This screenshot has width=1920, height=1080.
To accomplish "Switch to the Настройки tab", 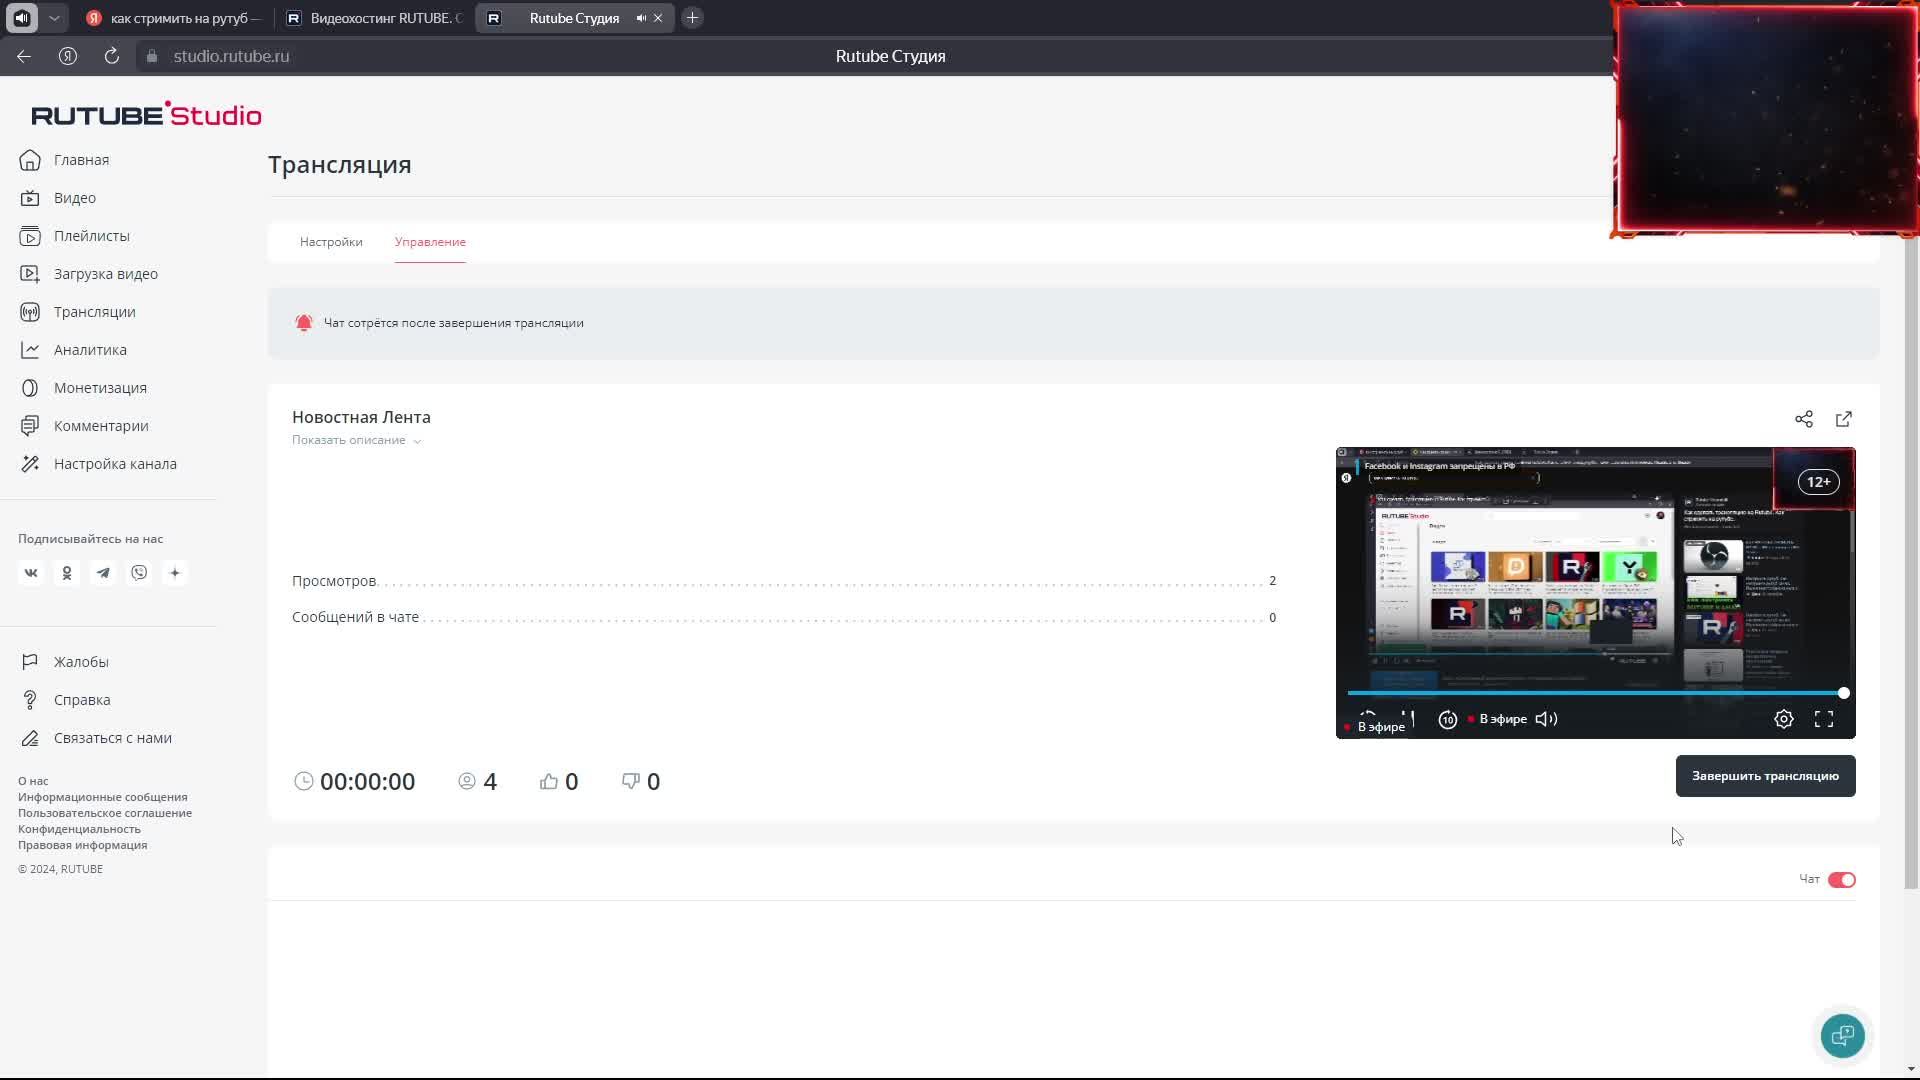I will 331,242.
